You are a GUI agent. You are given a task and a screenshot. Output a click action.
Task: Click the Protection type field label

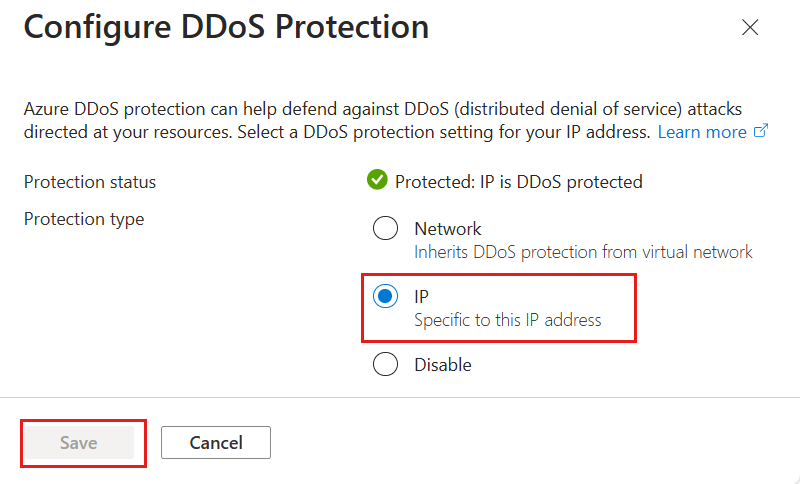point(84,219)
